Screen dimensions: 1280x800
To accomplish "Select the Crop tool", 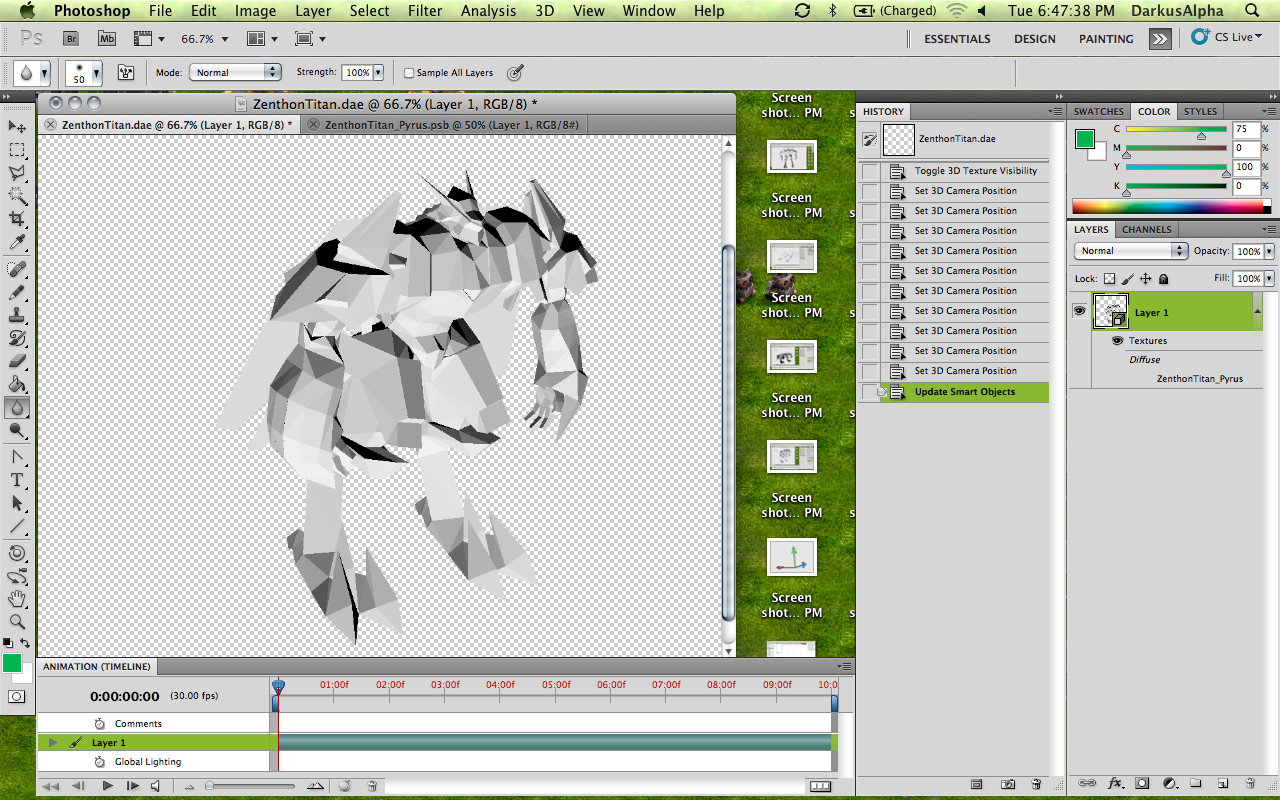I will [x=17, y=219].
